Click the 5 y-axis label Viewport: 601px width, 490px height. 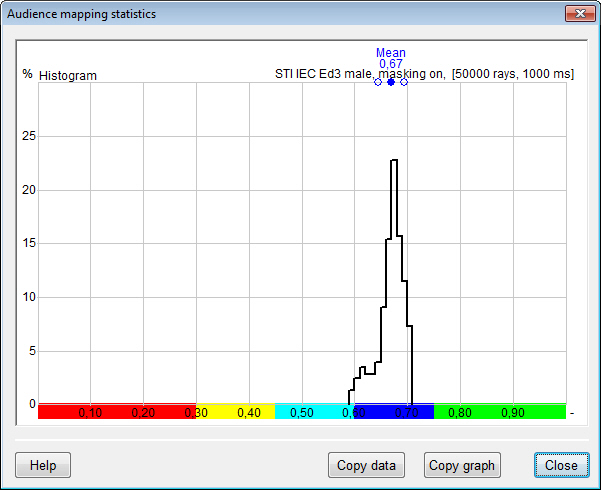[x=32, y=351]
